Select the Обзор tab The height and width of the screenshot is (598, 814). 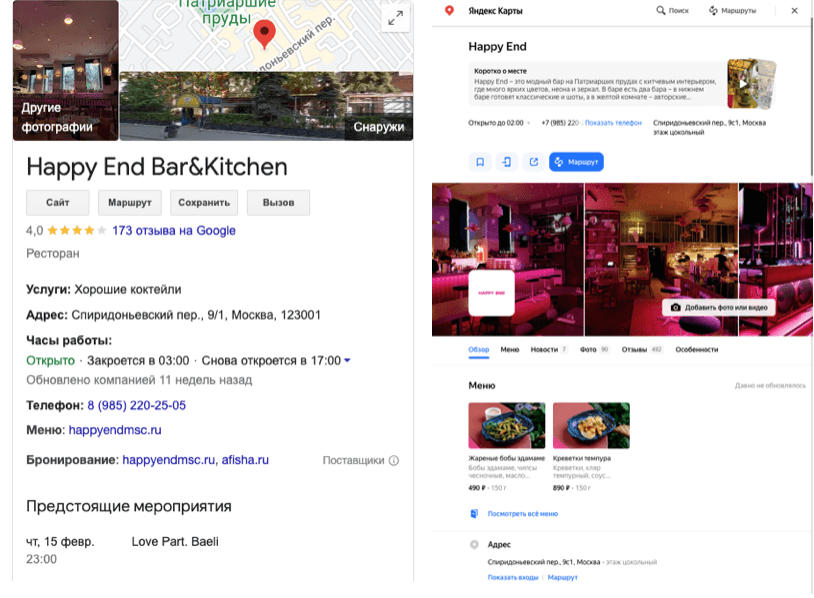pyautogui.click(x=479, y=350)
